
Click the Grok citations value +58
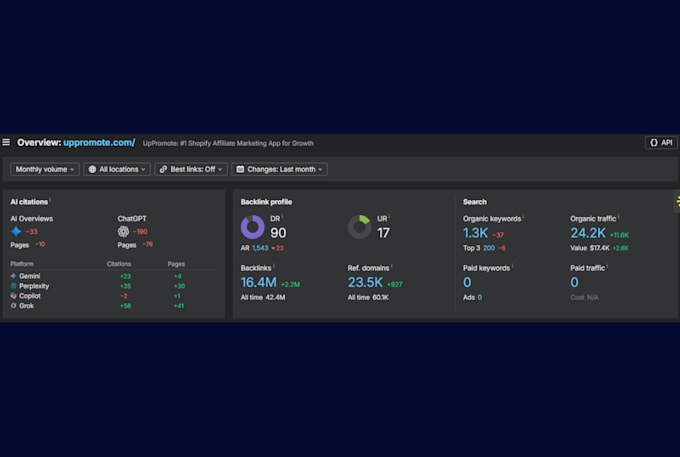click(125, 306)
